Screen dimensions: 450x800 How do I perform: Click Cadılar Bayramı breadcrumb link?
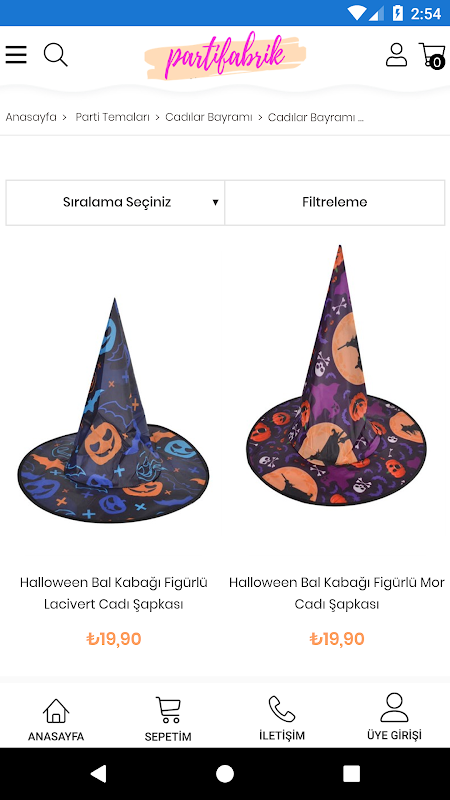tap(209, 117)
